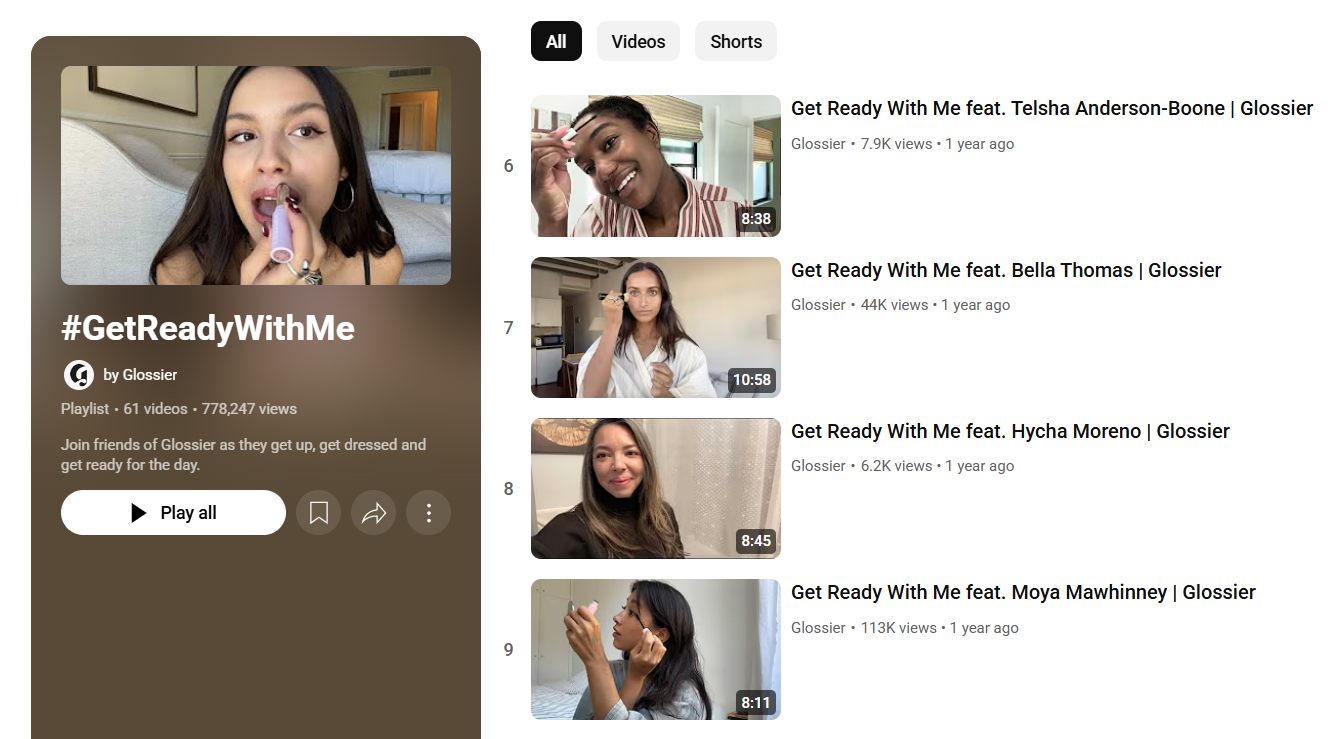The width and height of the screenshot is (1341, 739).
Task: Open the Bella Thomas video thumbnail
Action: click(656, 327)
